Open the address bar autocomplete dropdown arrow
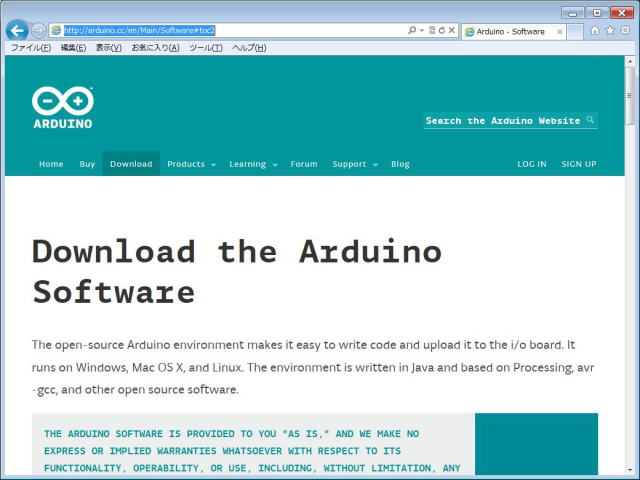This screenshot has width=640, height=480. [x=422, y=31]
